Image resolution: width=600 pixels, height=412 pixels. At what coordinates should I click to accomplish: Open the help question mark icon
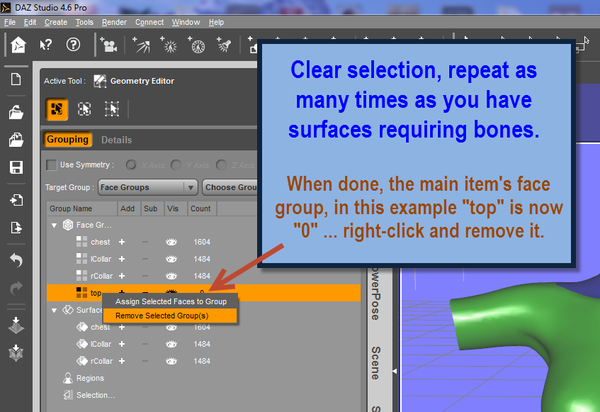pyautogui.click(x=73, y=45)
